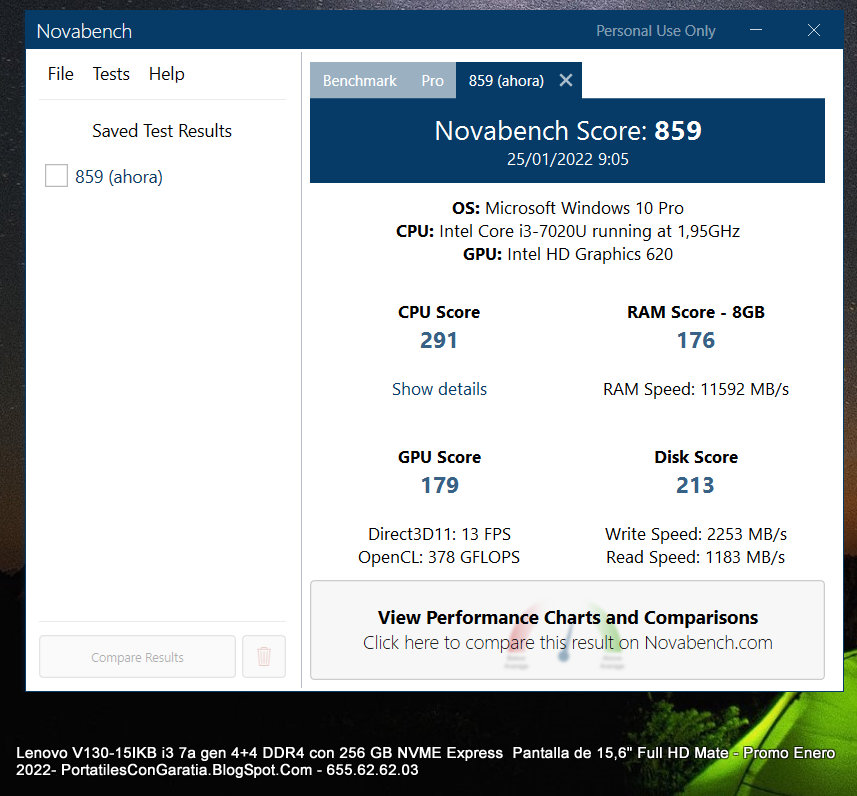The height and width of the screenshot is (796, 857).
Task: Open saved result 859 (ahora) in list
Action: click(119, 177)
